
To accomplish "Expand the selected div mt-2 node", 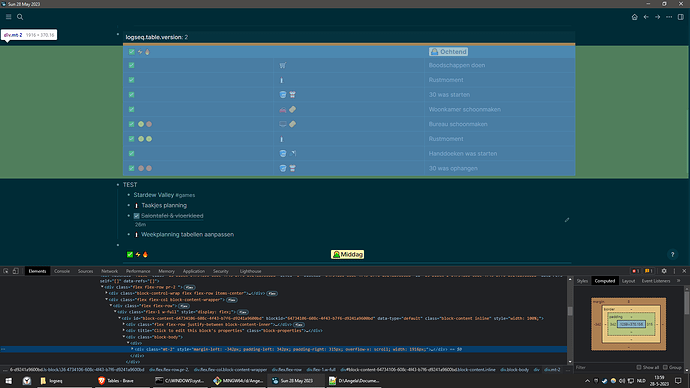I will [132, 349].
